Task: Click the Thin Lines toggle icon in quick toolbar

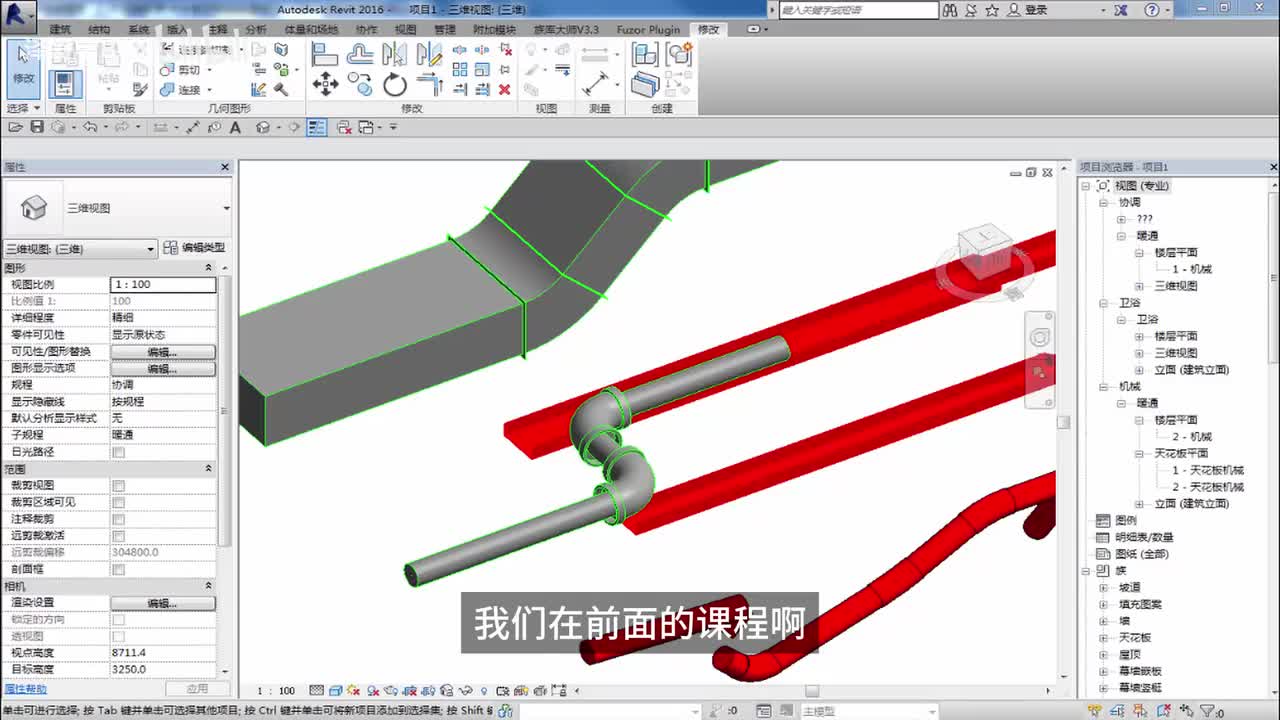Action: 317,127
